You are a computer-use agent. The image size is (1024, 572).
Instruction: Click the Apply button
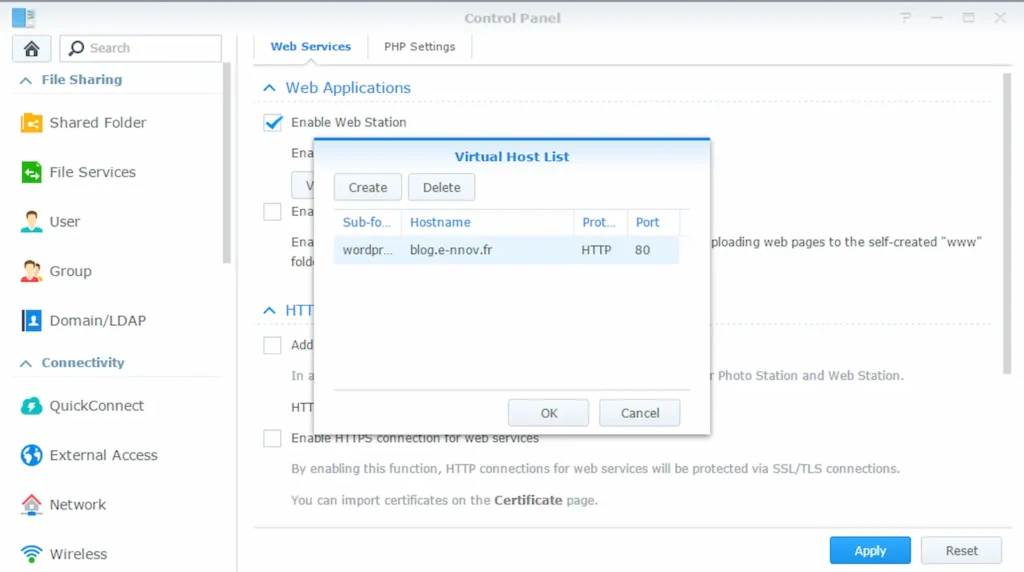(870, 550)
